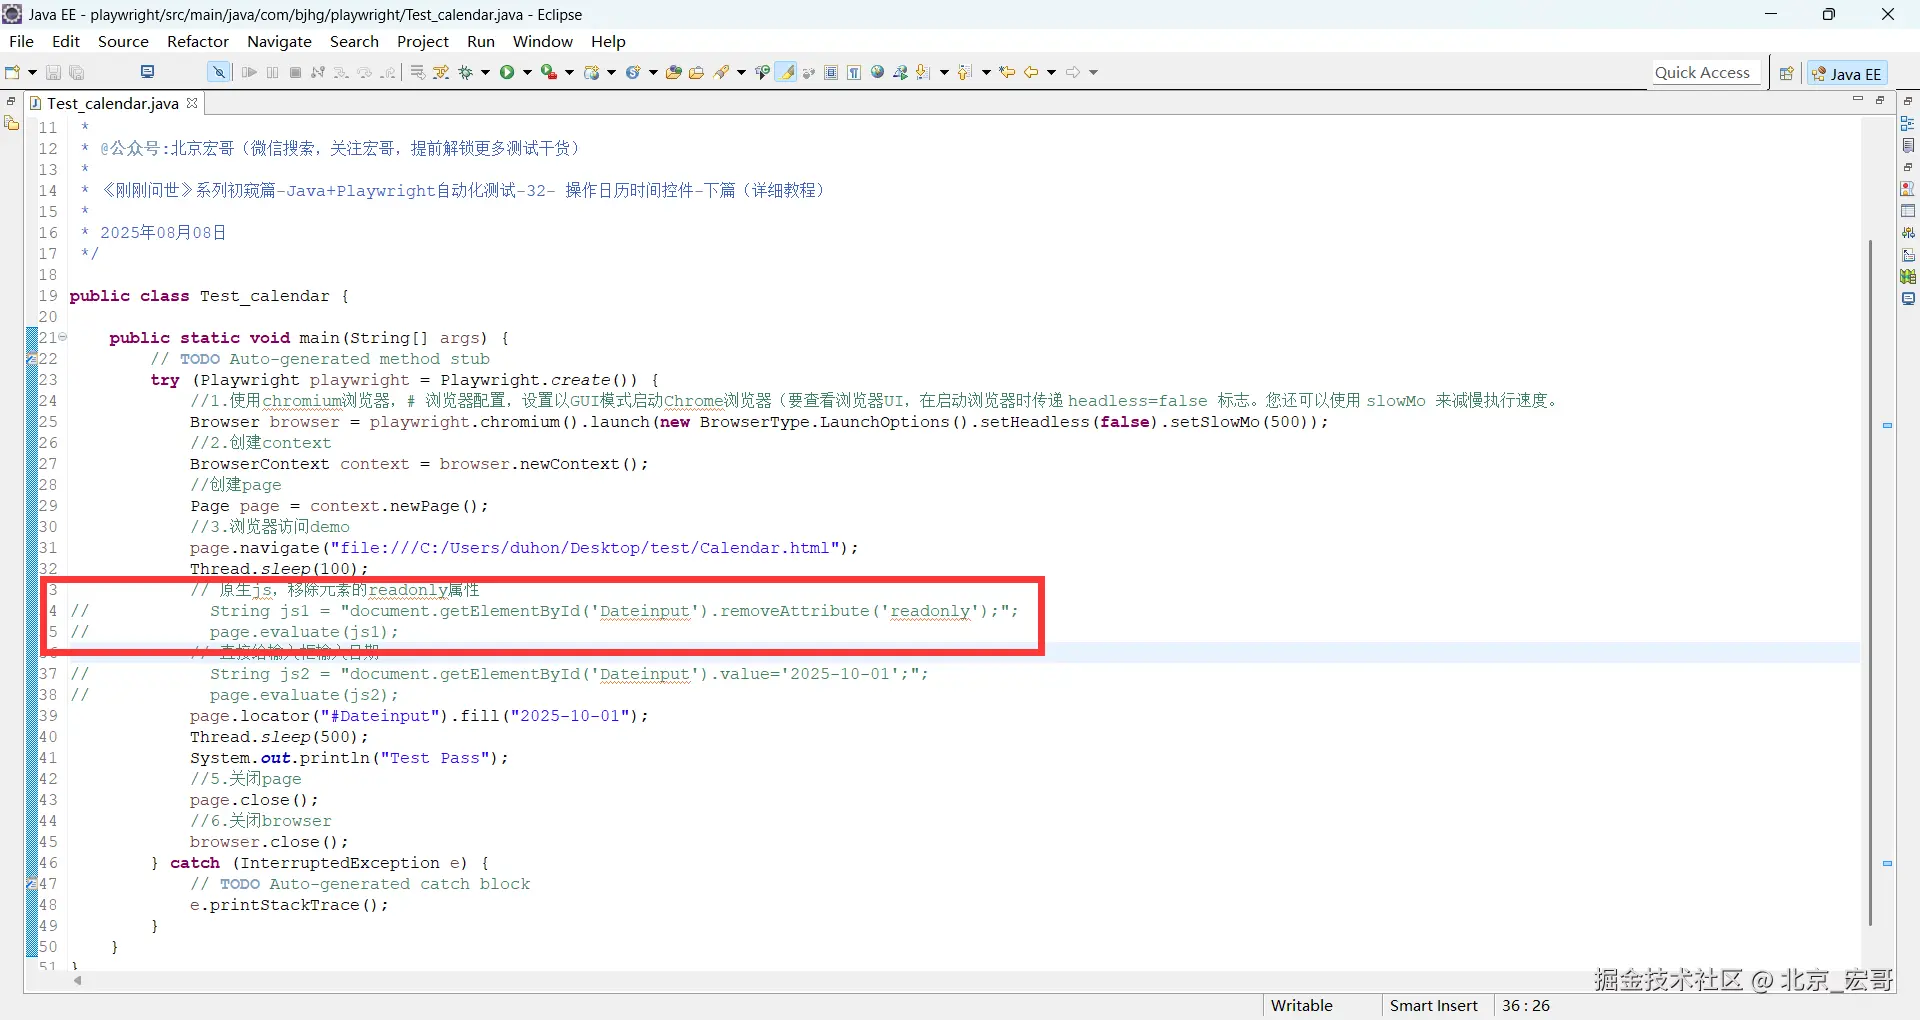The image size is (1920, 1020).
Task: Switch to the Java EE perspective
Action: (1847, 73)
